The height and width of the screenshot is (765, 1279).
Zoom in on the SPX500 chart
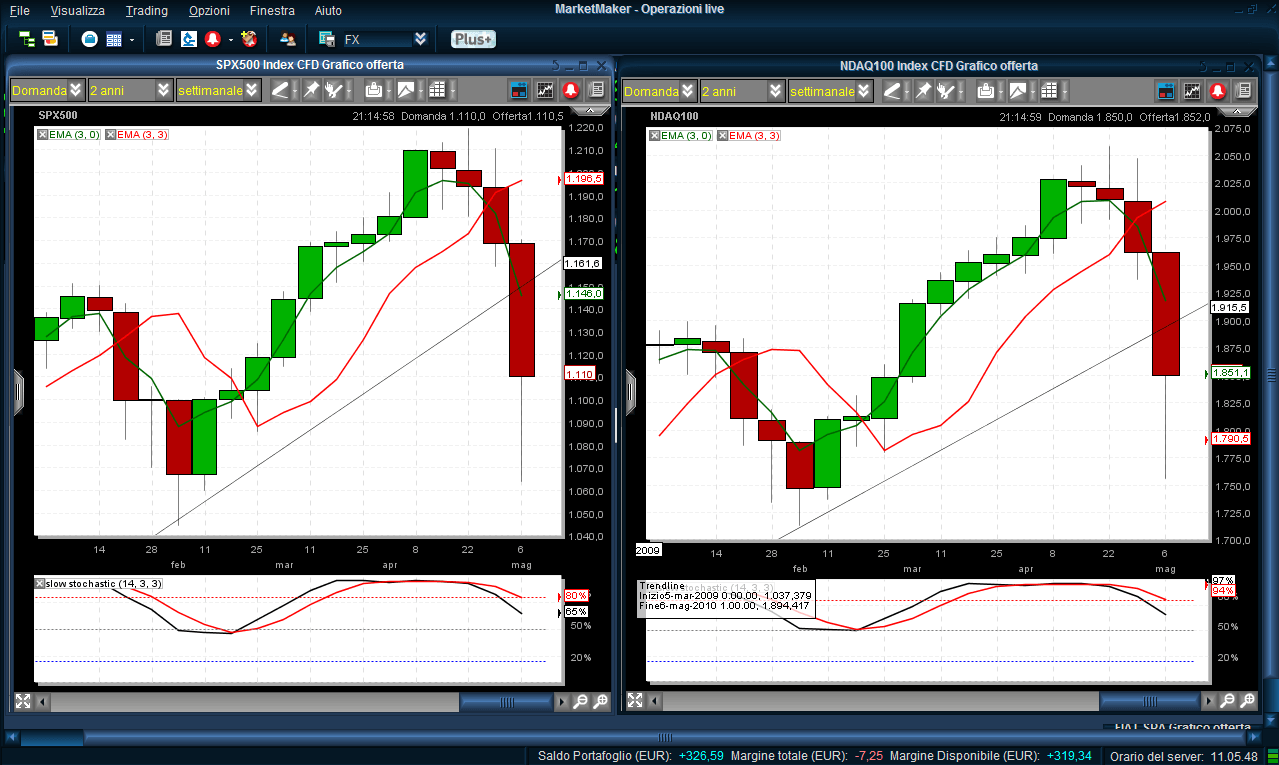coord(601,702)
